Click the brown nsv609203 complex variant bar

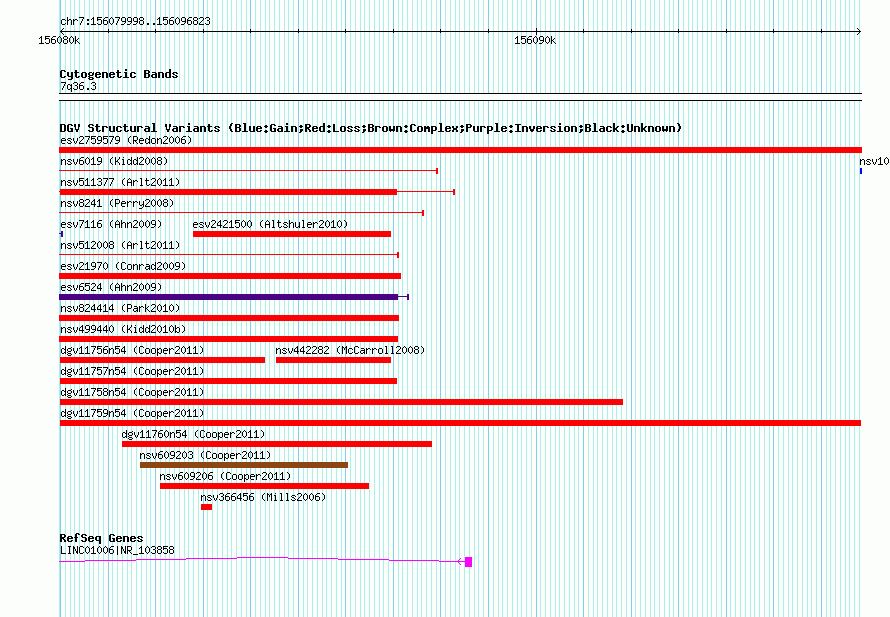[x=244, y=465]
